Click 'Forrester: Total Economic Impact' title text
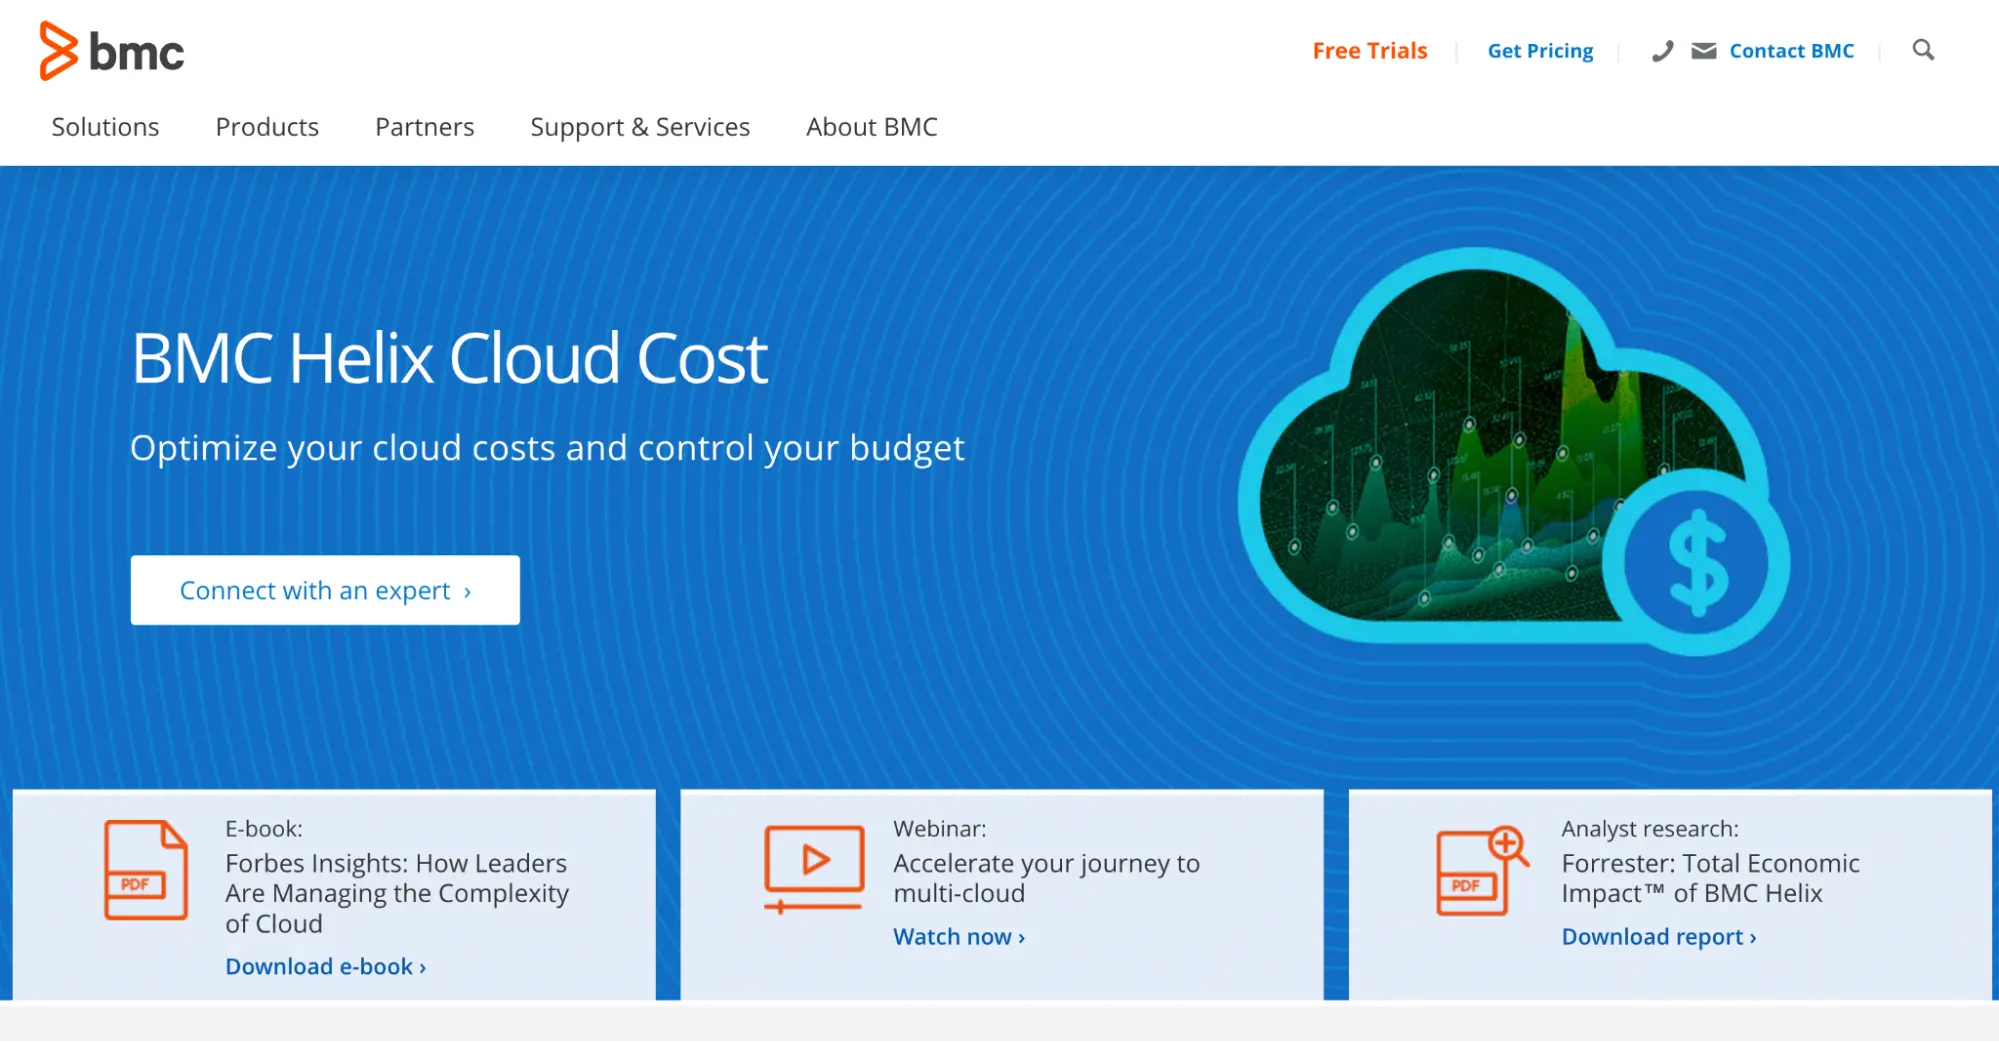 point(1710,878)
